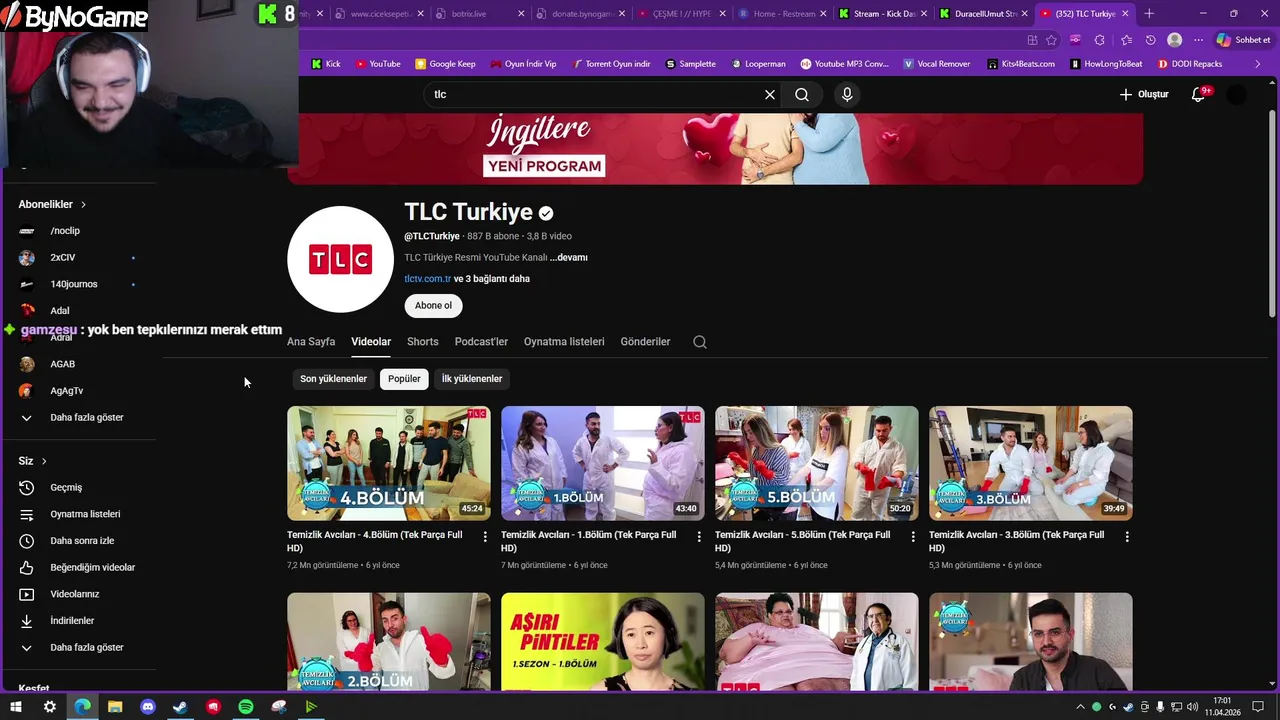
Task: Switch to the Podcast'ler channel tab
Action: [481, 342]
